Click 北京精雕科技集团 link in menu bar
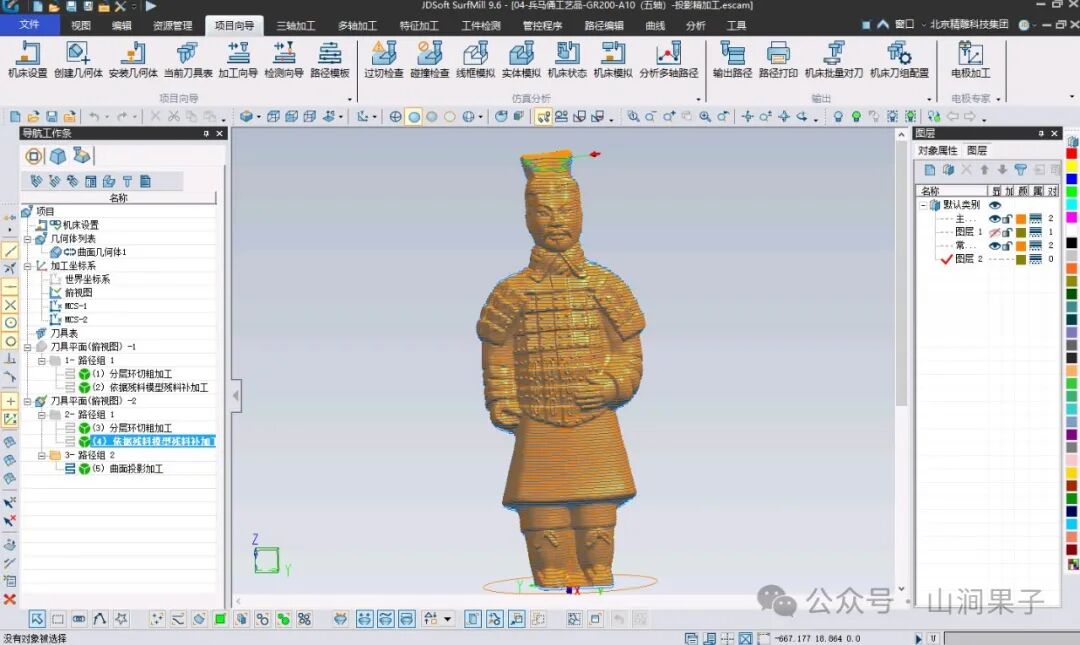This screenshot has height=645, width=1080. (x=969, y=24)
